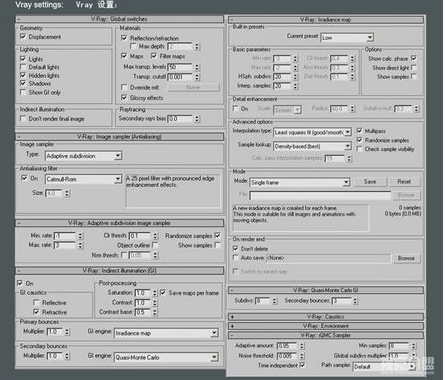This screenshot has height=380, width=445.
Task: Enable Detail enhancement On checkbox
Action: coord(236,108)
